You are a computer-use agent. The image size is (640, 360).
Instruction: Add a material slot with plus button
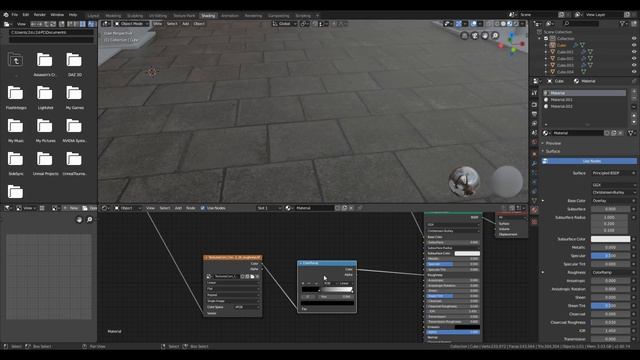pyautogui.click(x=634, y=91)
